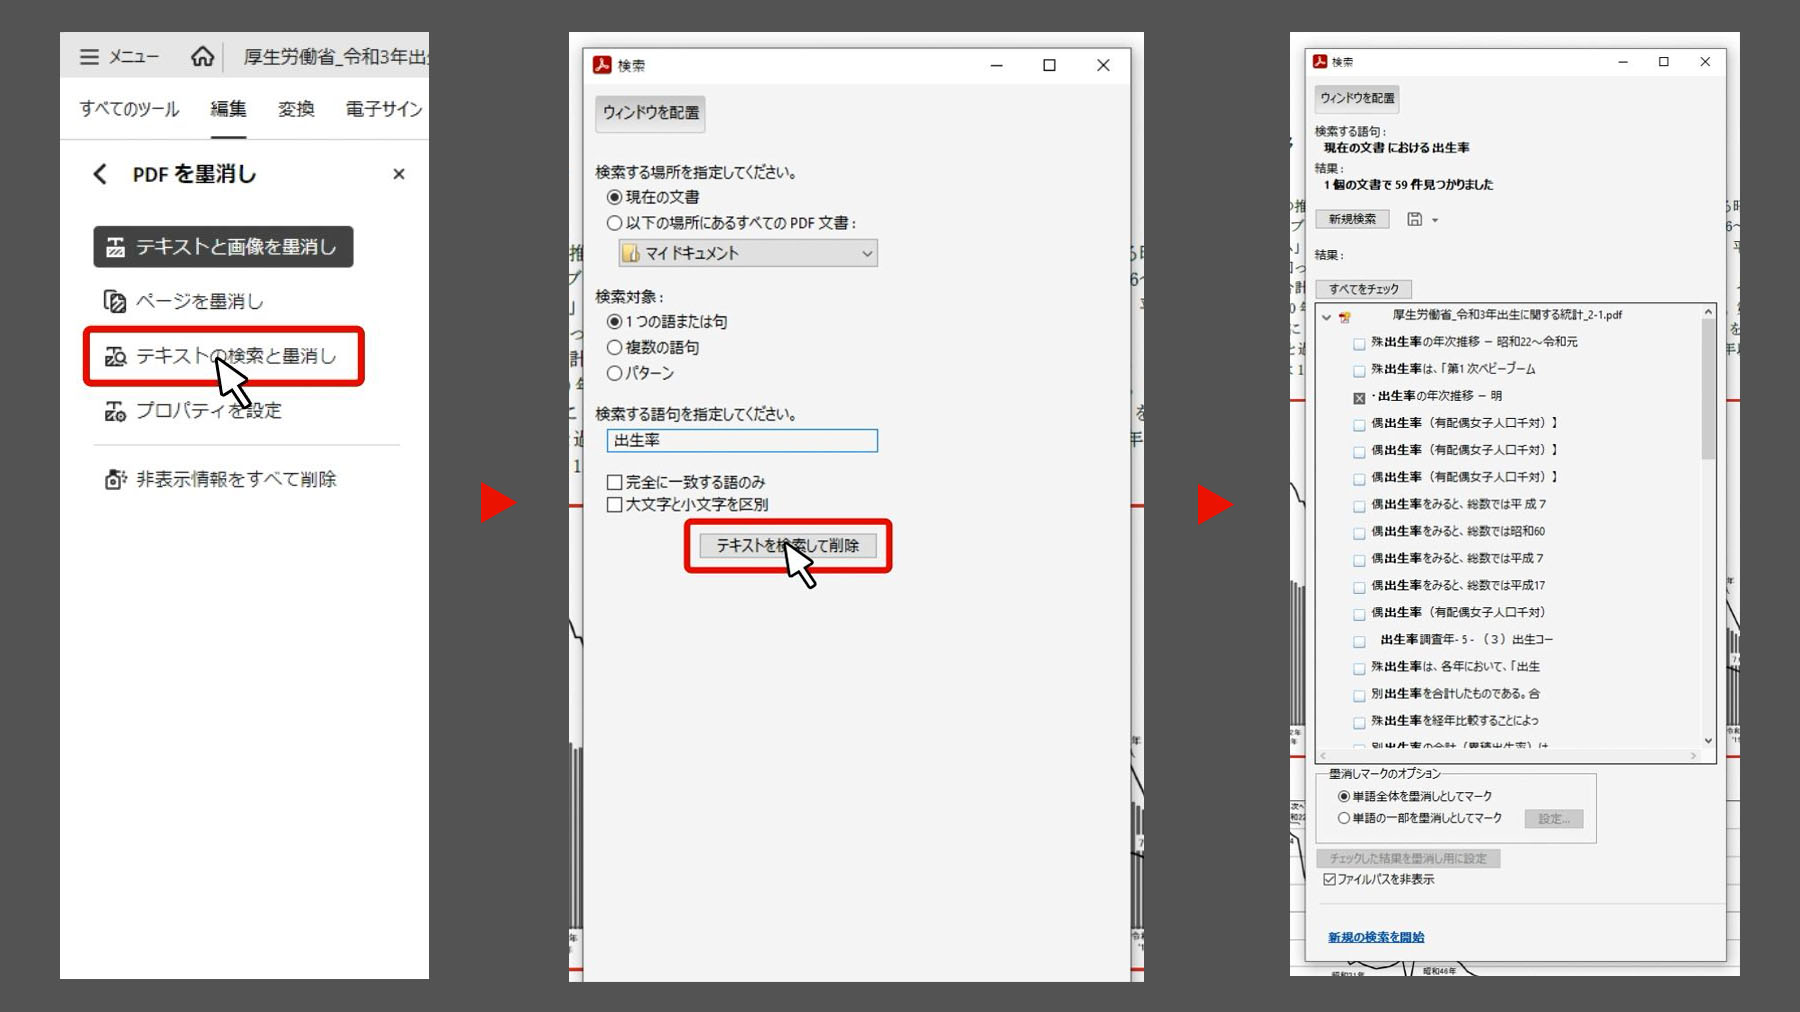Open the 変換 tab
Image resolution: width=1800 pixels, height=1012 pixels.
point(296,109)
